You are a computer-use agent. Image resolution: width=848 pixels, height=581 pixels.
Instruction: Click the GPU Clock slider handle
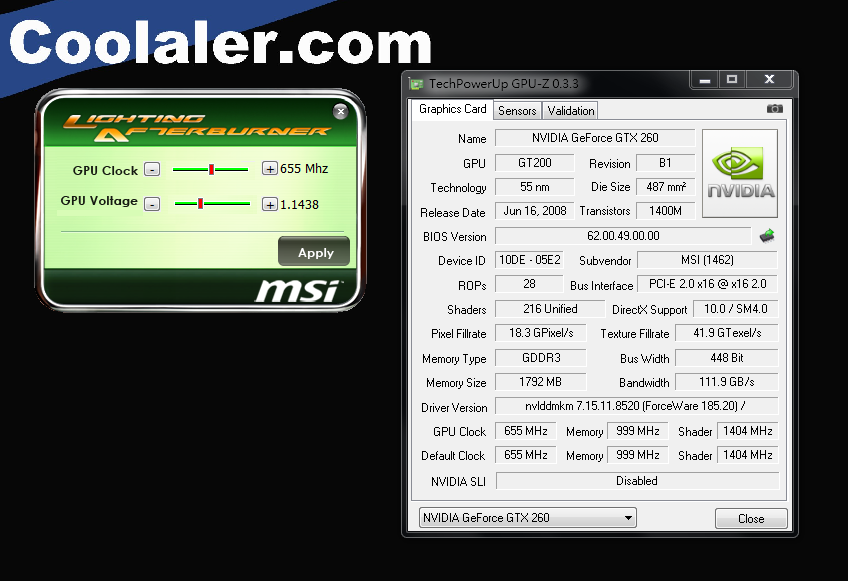pos(211,169)
